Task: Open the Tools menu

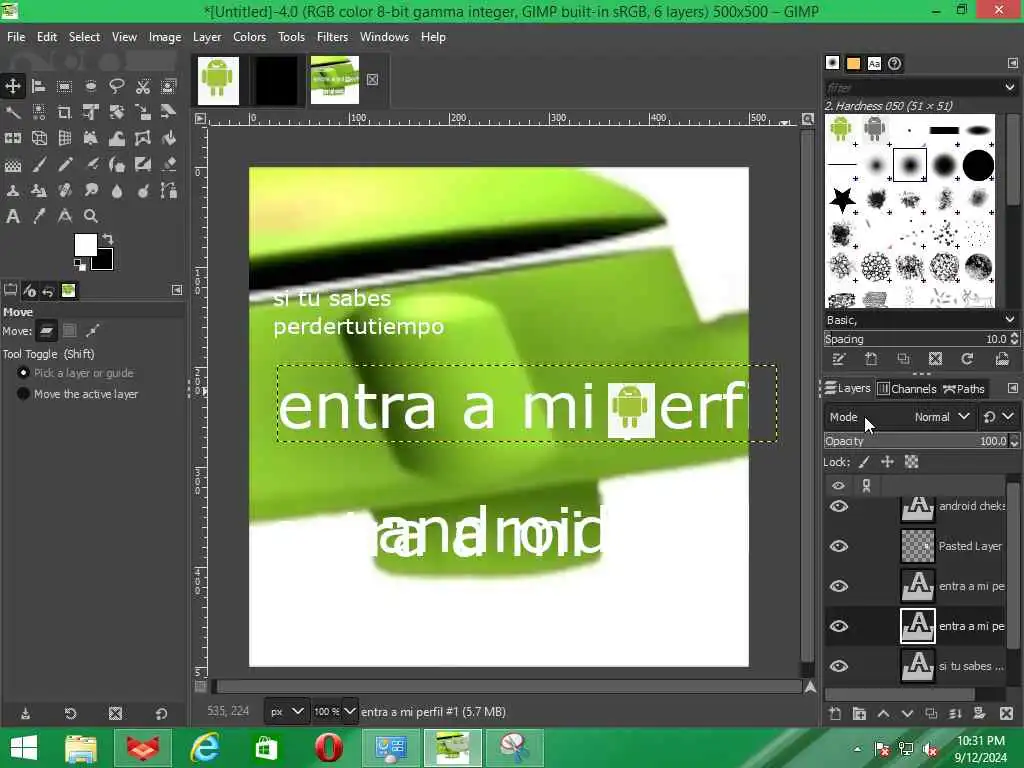Action: (x=291, y=37)
